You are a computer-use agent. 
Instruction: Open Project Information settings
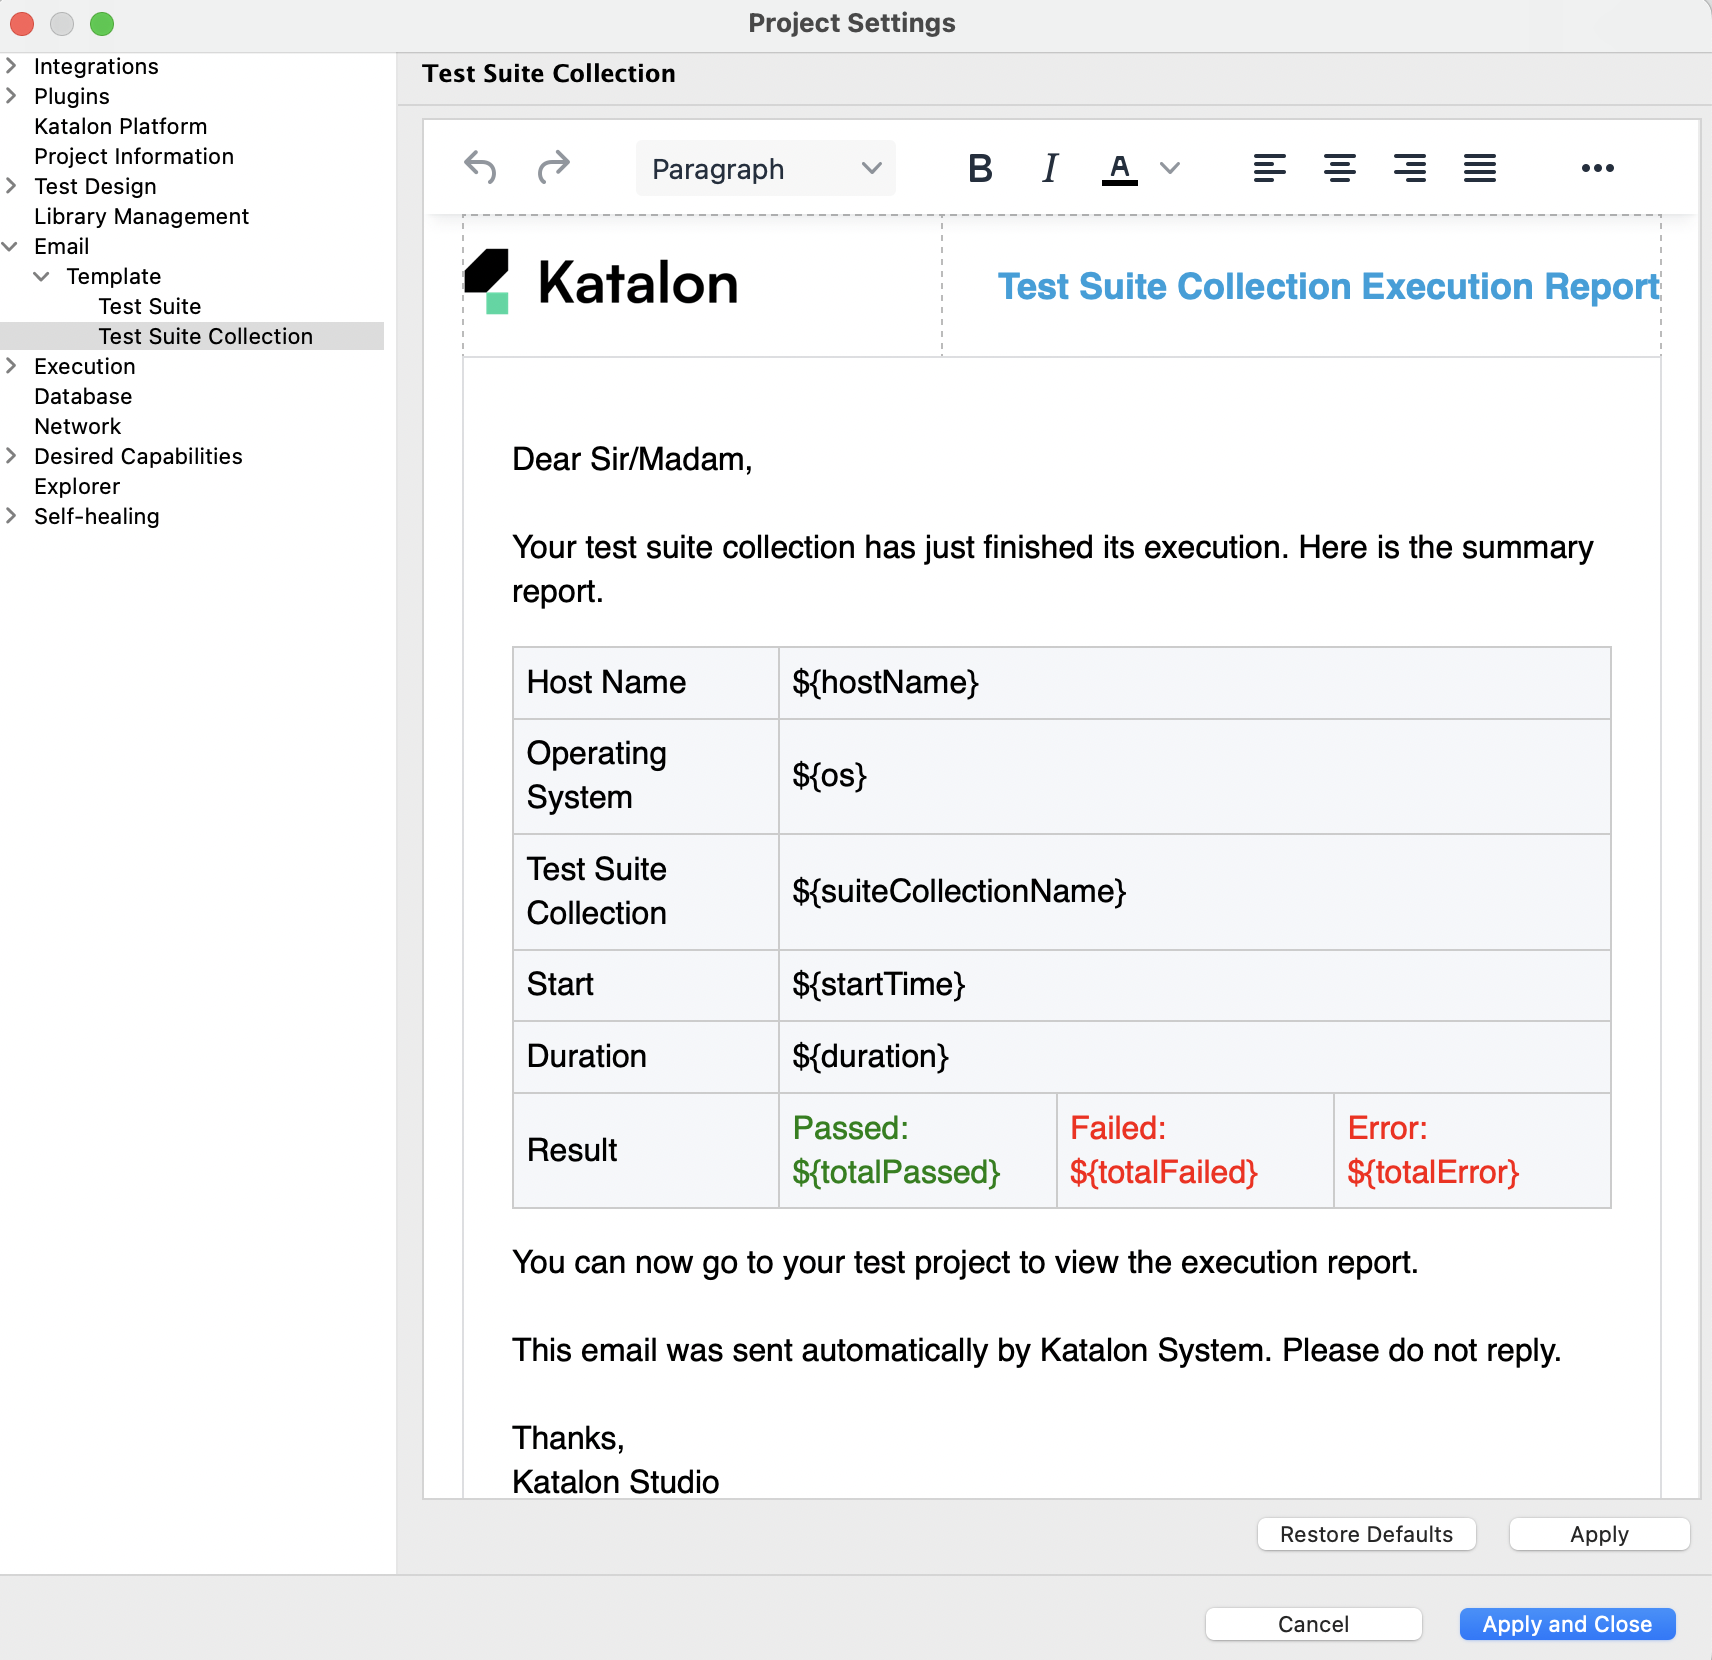tap(134, 156)
